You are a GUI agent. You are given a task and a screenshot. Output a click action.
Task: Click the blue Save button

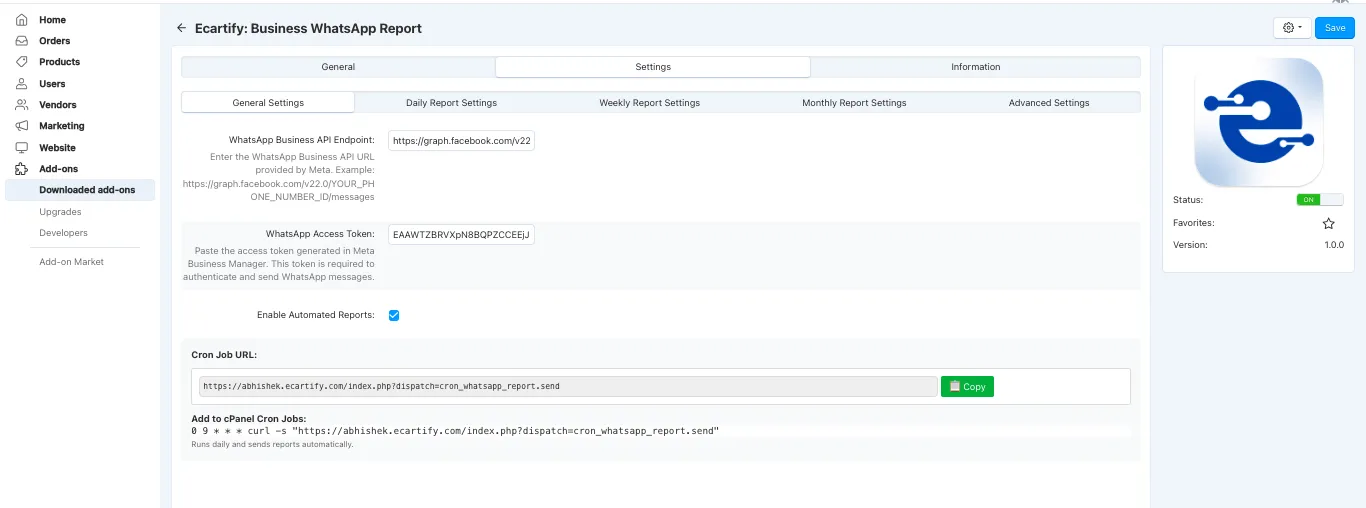[1335, 28]
